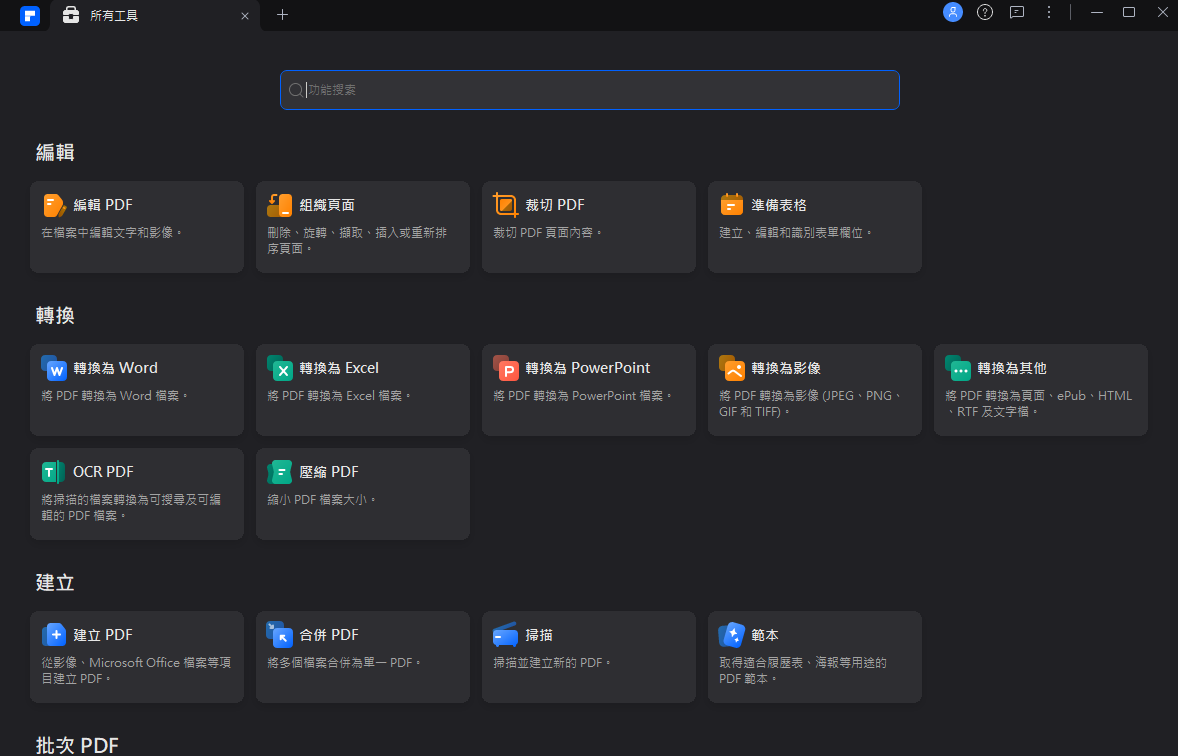Launch 裁切 PDF by its title
1178x756 pixels.
tap(555, 205)
